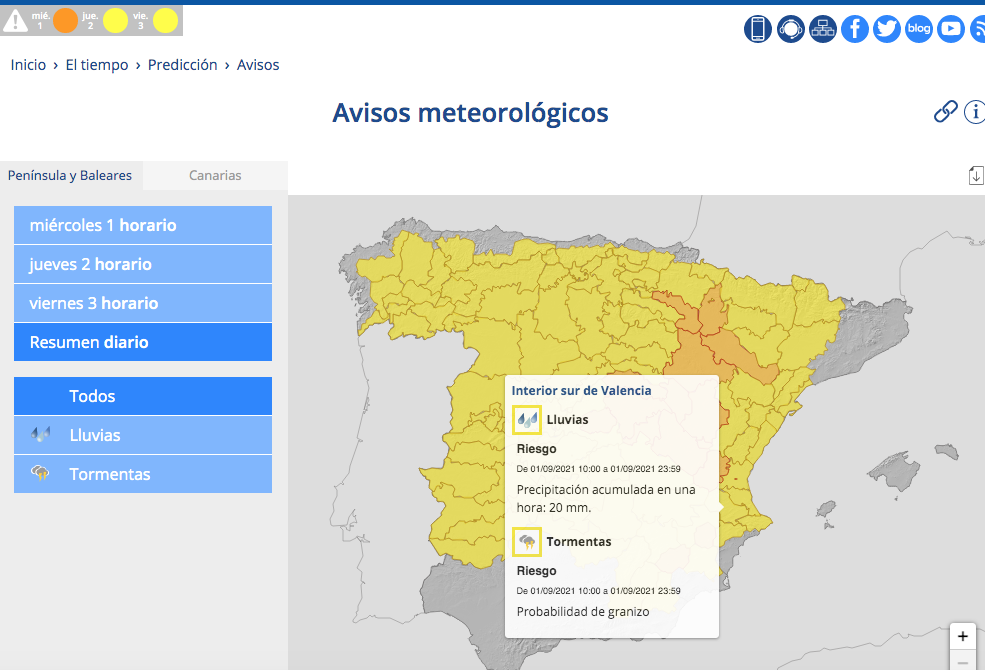Copy page link via chain icon
Viewport: 985px width, 670px height.
(945, 112)
